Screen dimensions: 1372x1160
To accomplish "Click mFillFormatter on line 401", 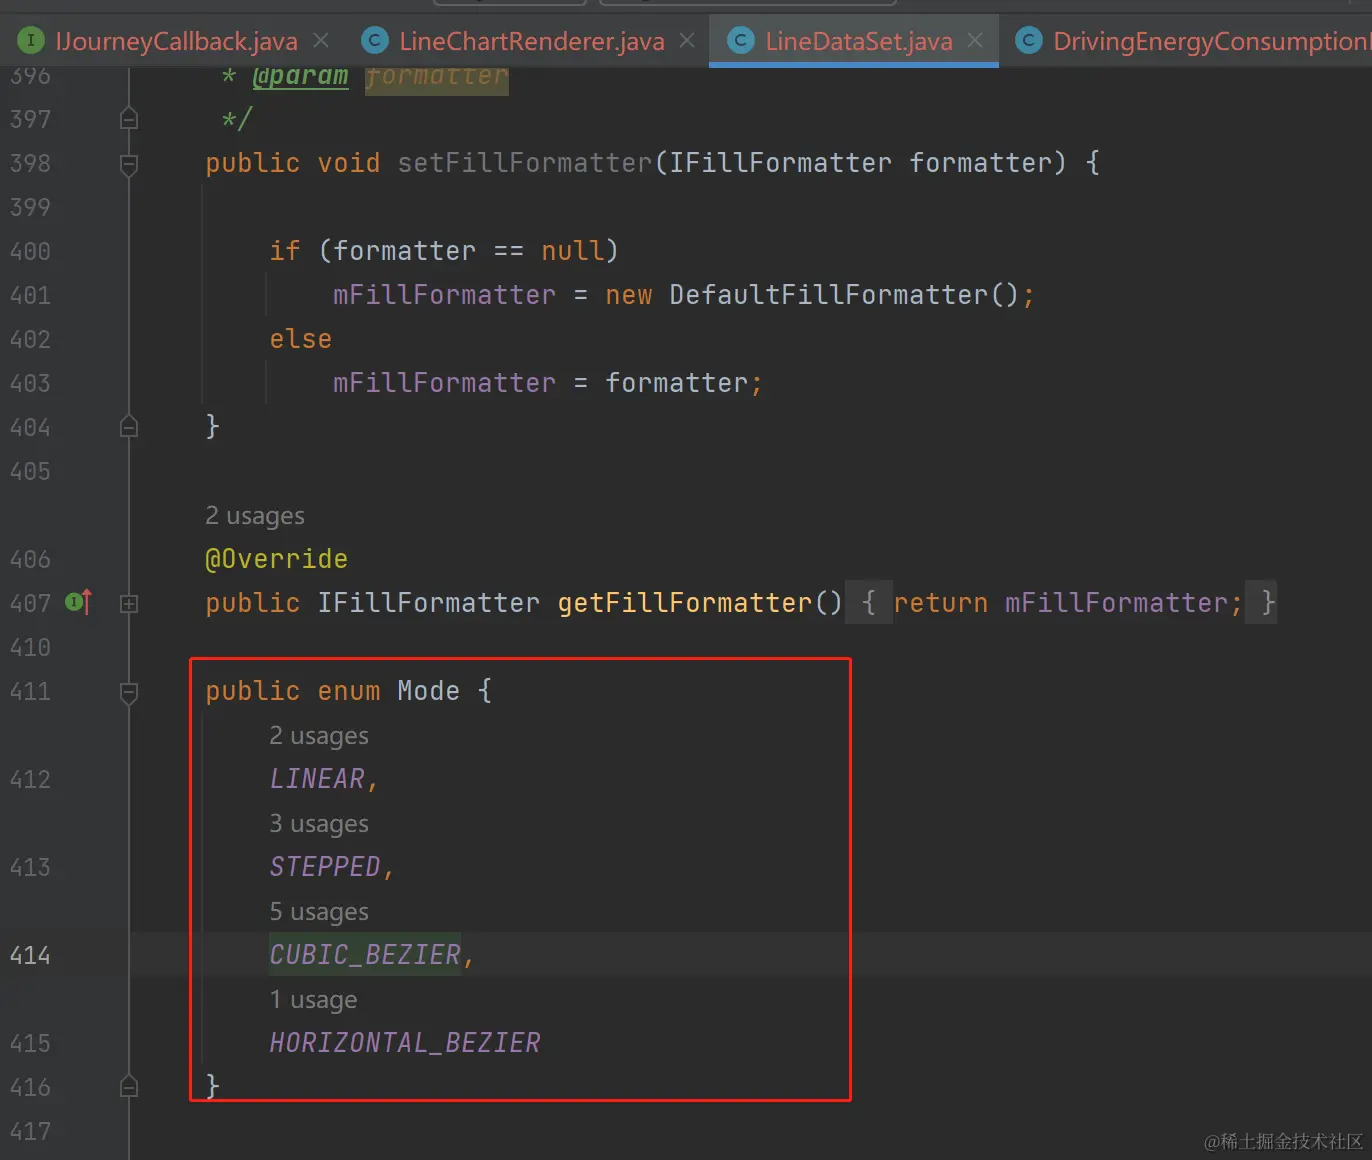I will pos(445,295).
